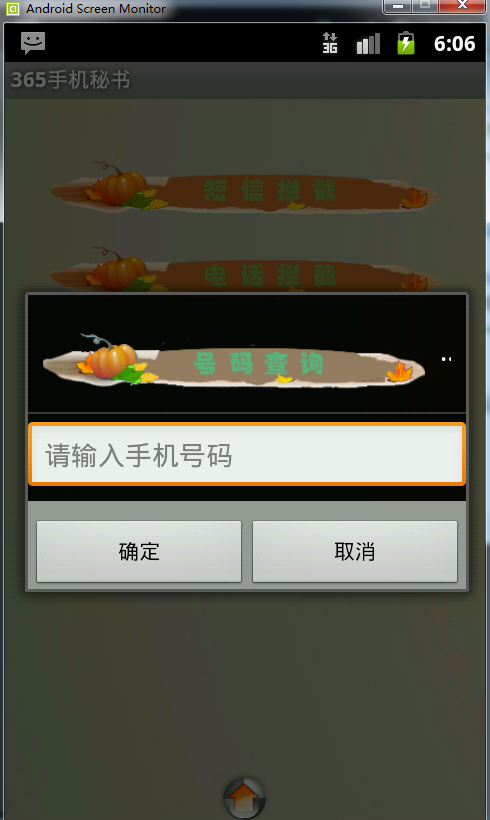The width and height of the screenshot is (490, 820).
Task: Tap the charging battery icon
Action: (406, 43)
